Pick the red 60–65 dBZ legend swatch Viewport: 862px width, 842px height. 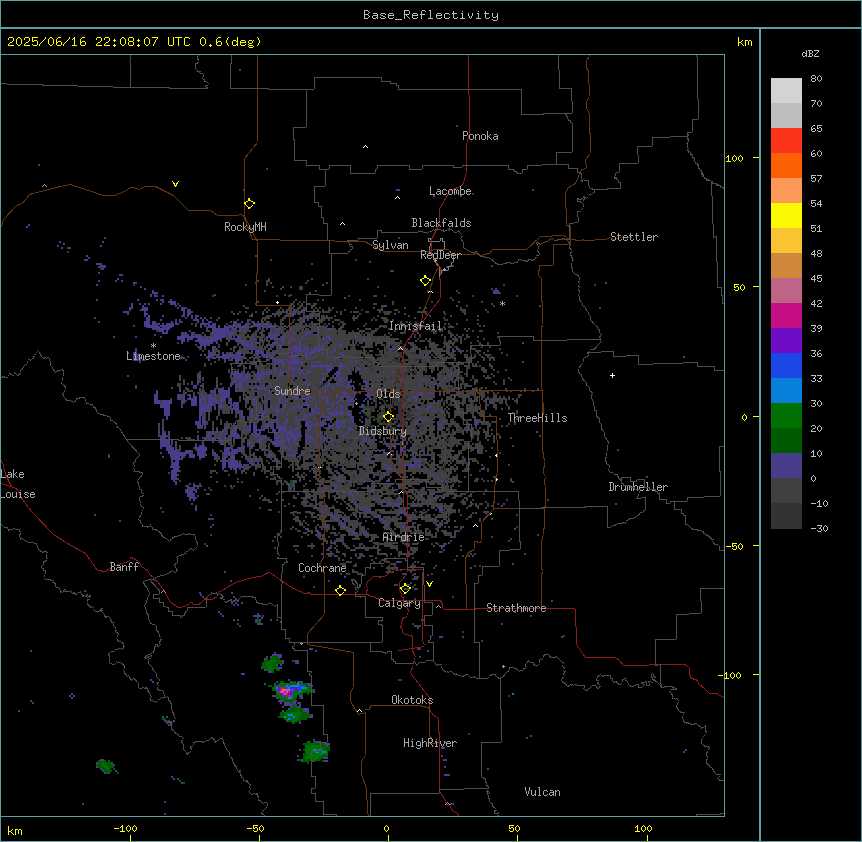click(786, 141)
